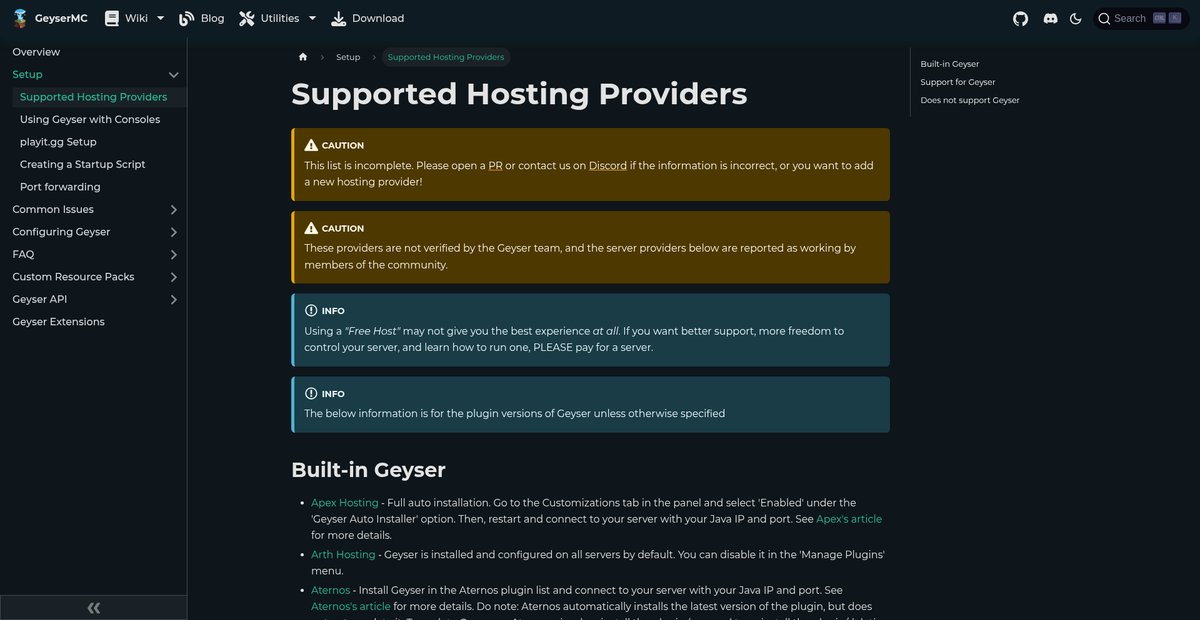The image size is (1200, 620).
Task: Open the Discord icon in navbar
Action: tap(1050, 18)
